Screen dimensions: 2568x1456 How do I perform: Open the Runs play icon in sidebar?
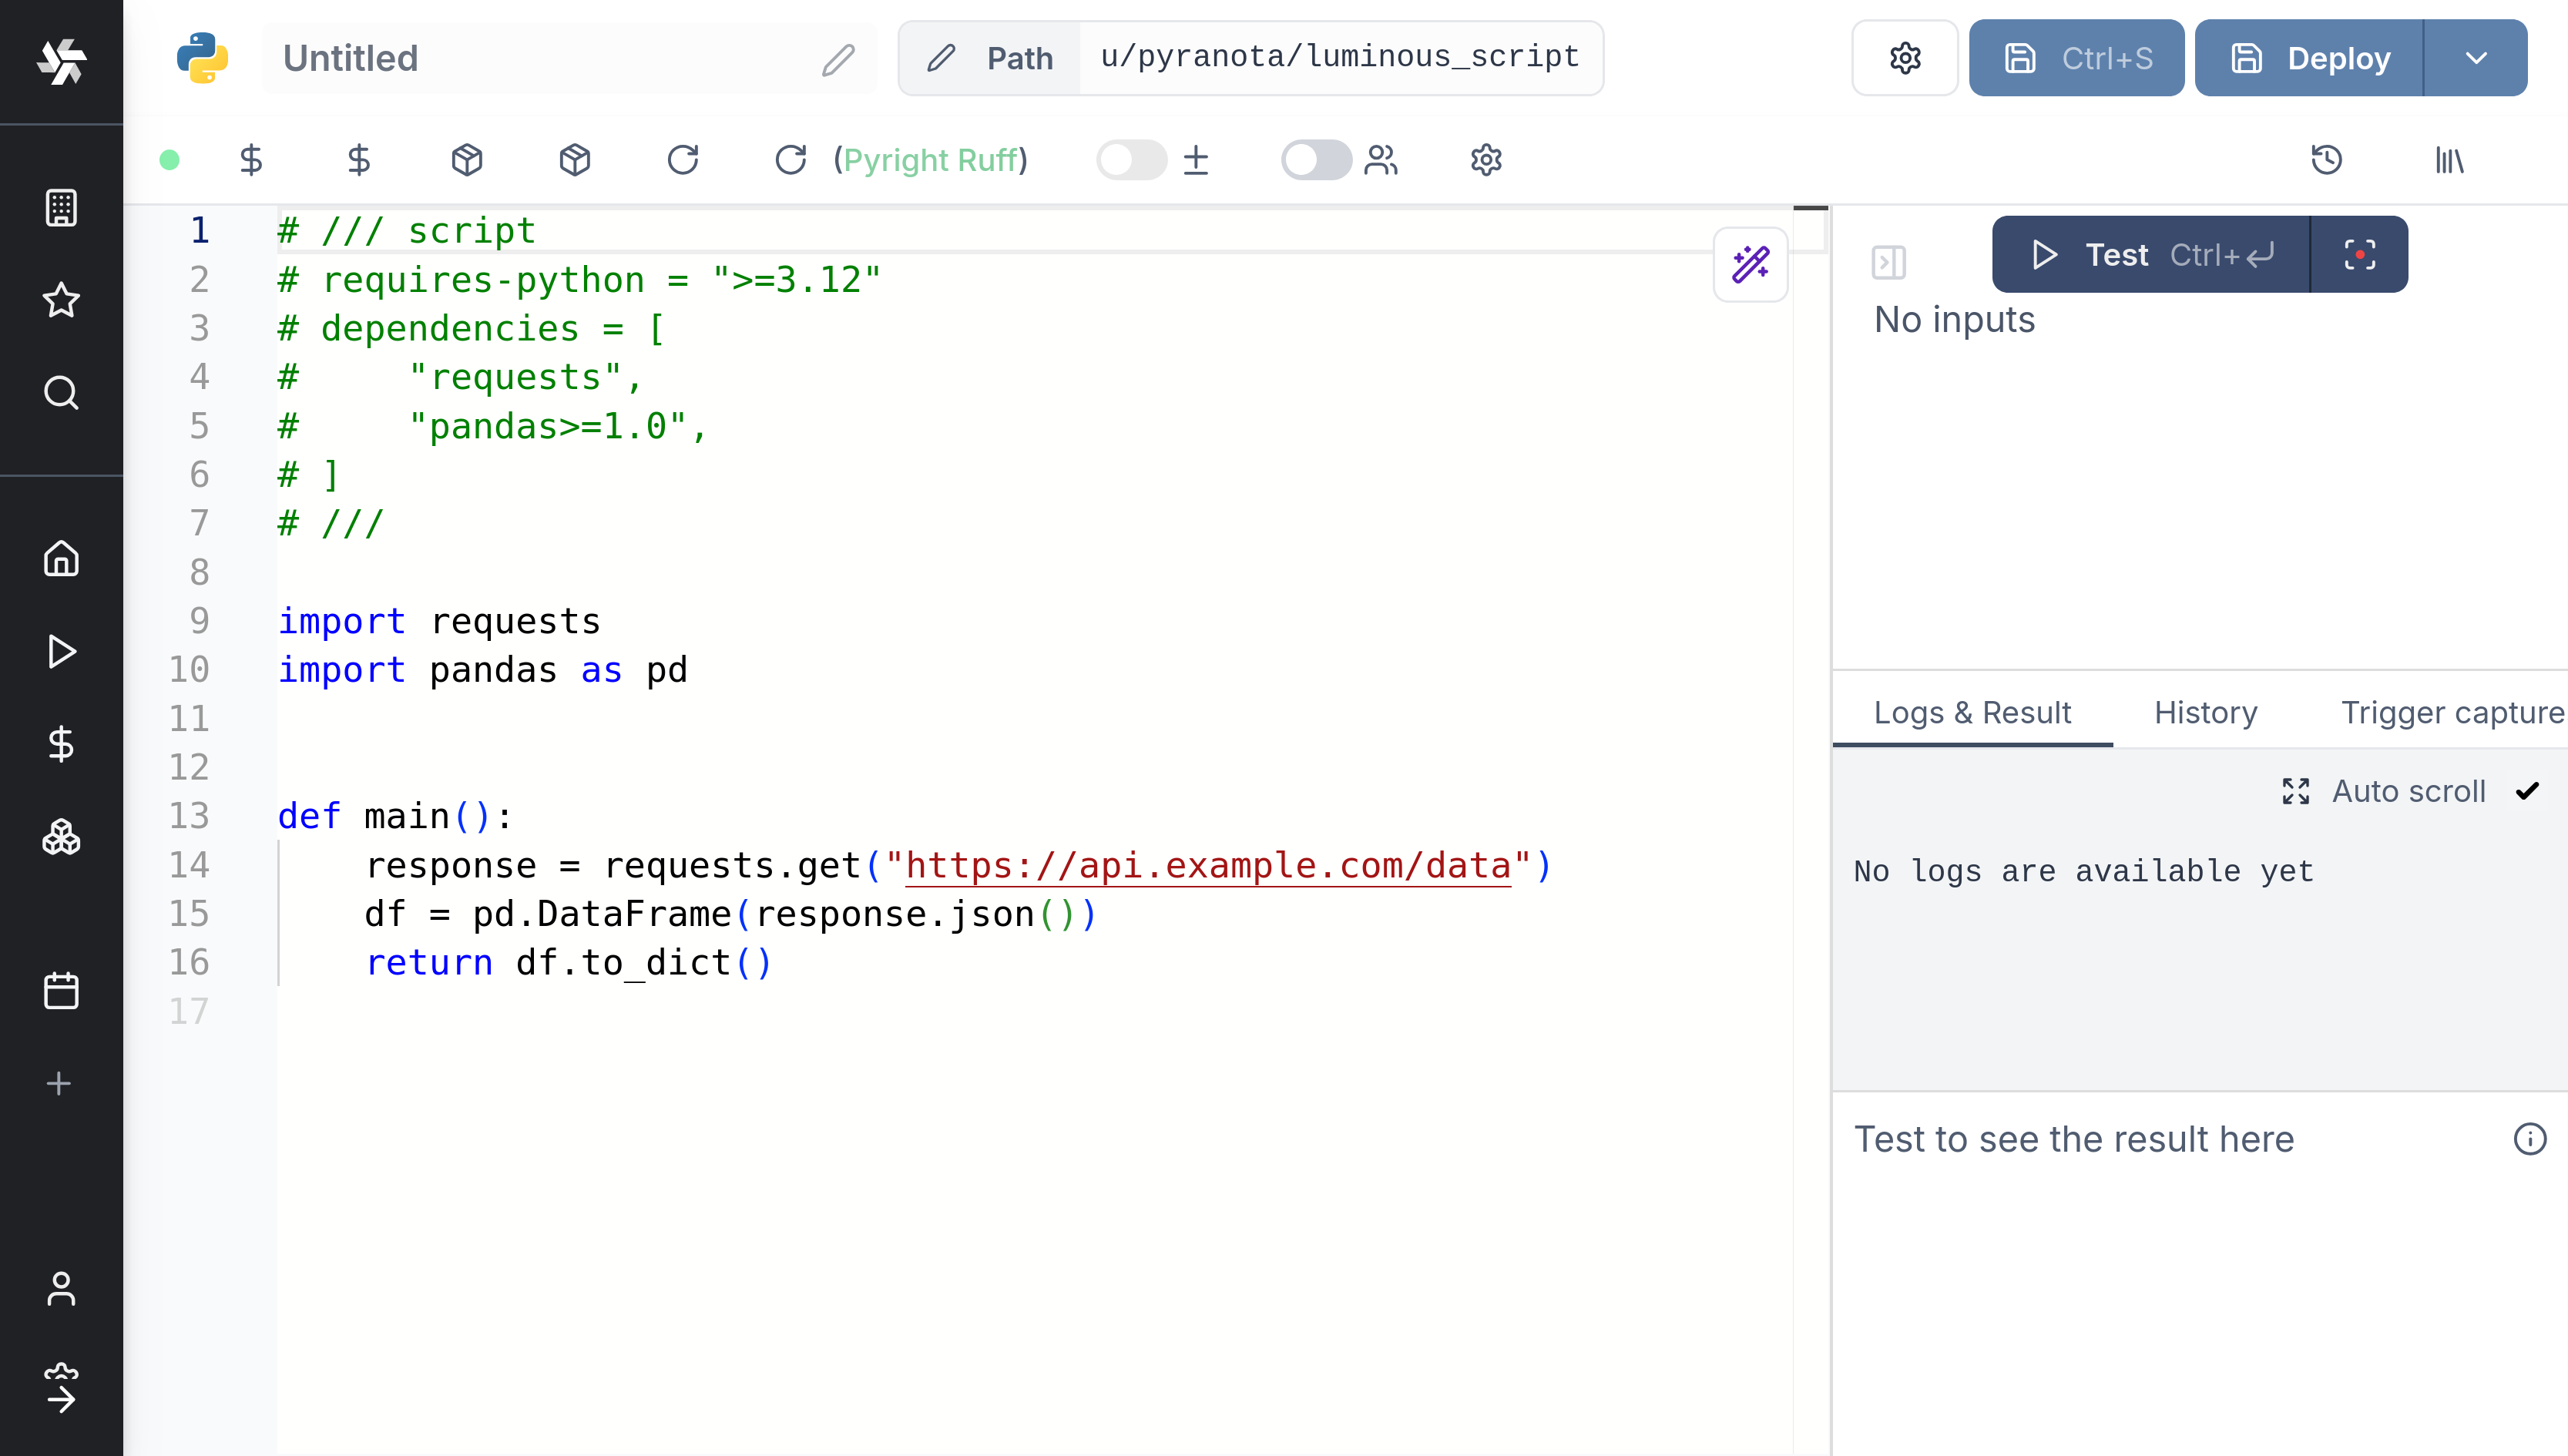coord(61,651)
